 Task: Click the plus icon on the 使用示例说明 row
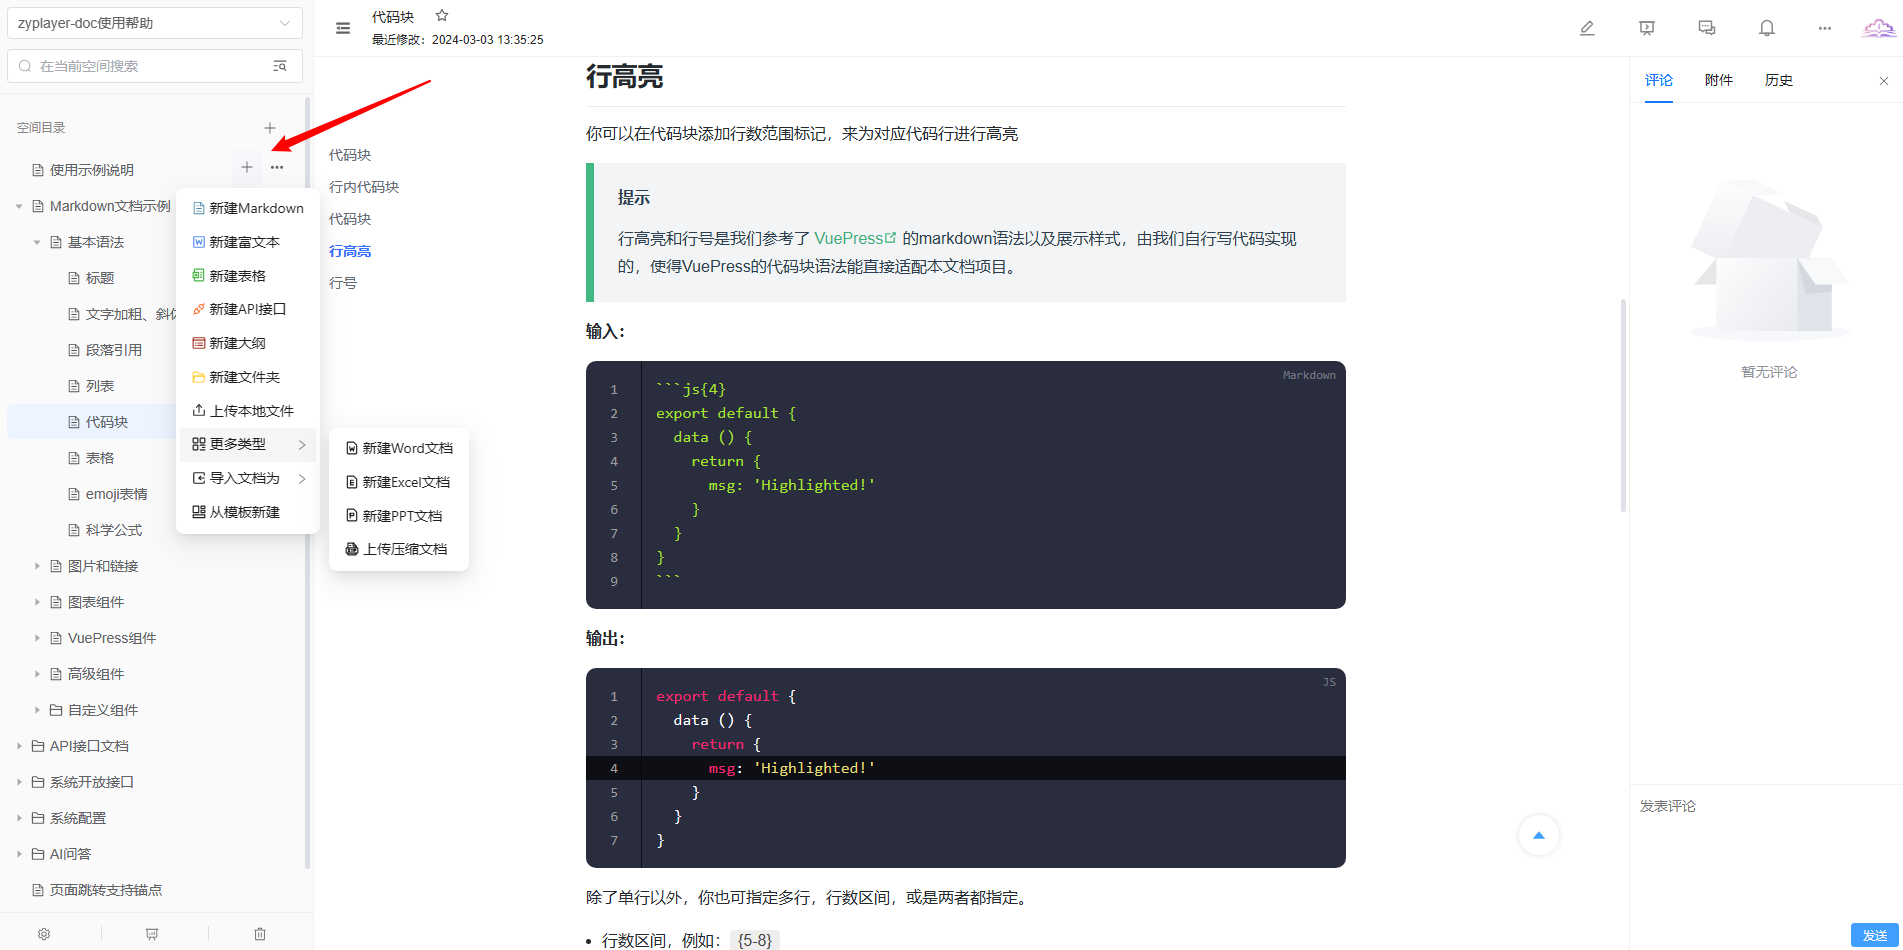pyautogui.click(x=247, y=167)
